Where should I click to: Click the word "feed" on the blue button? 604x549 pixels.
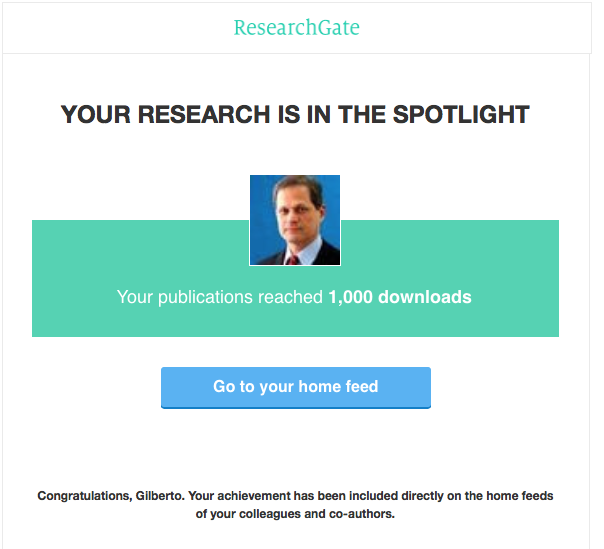pos(362,386)
